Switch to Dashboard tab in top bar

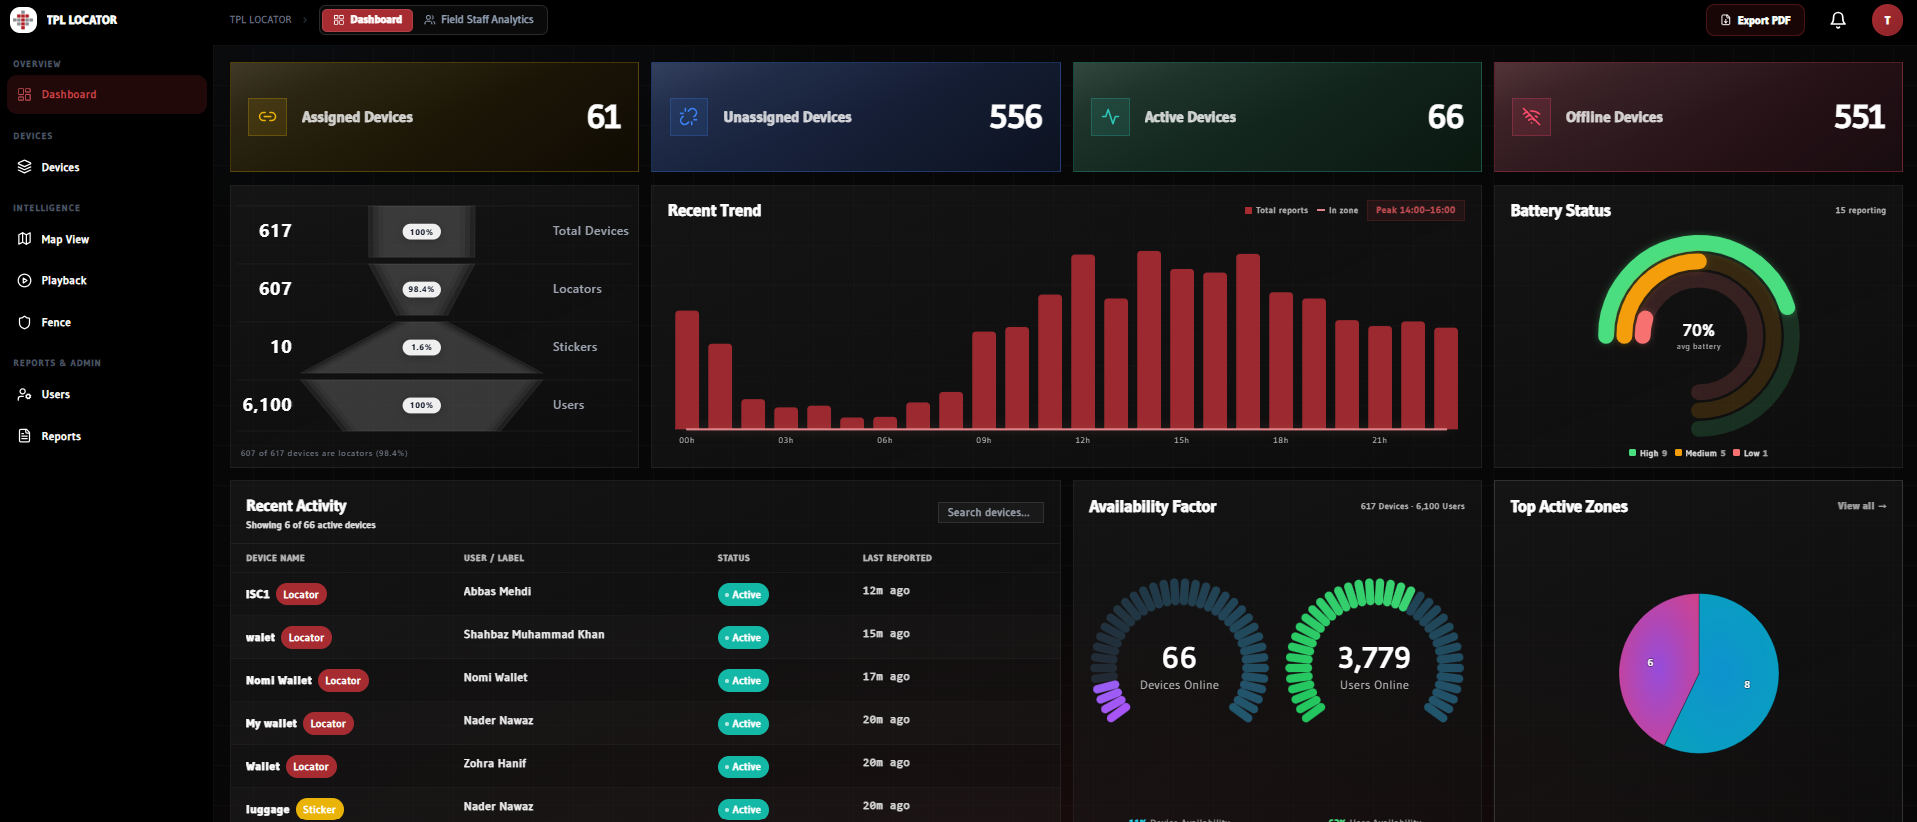367,20
